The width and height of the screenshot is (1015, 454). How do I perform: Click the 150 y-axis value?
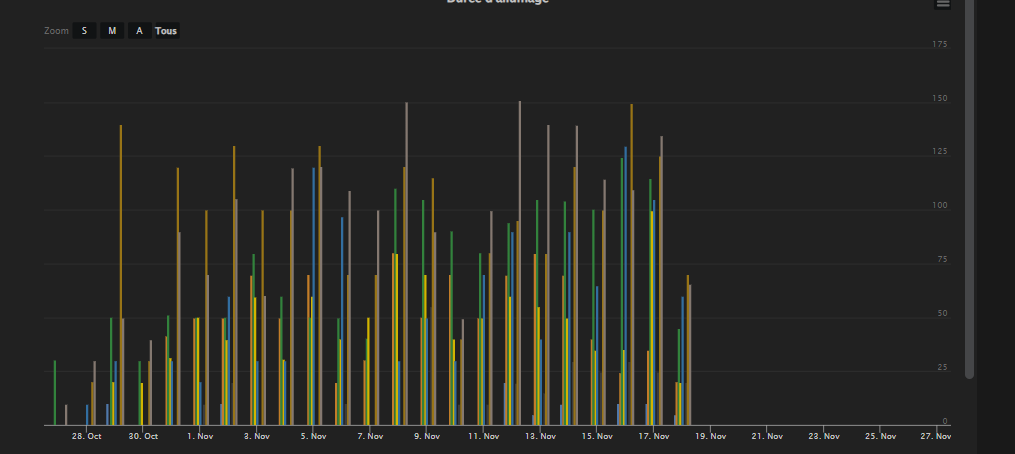940,98
